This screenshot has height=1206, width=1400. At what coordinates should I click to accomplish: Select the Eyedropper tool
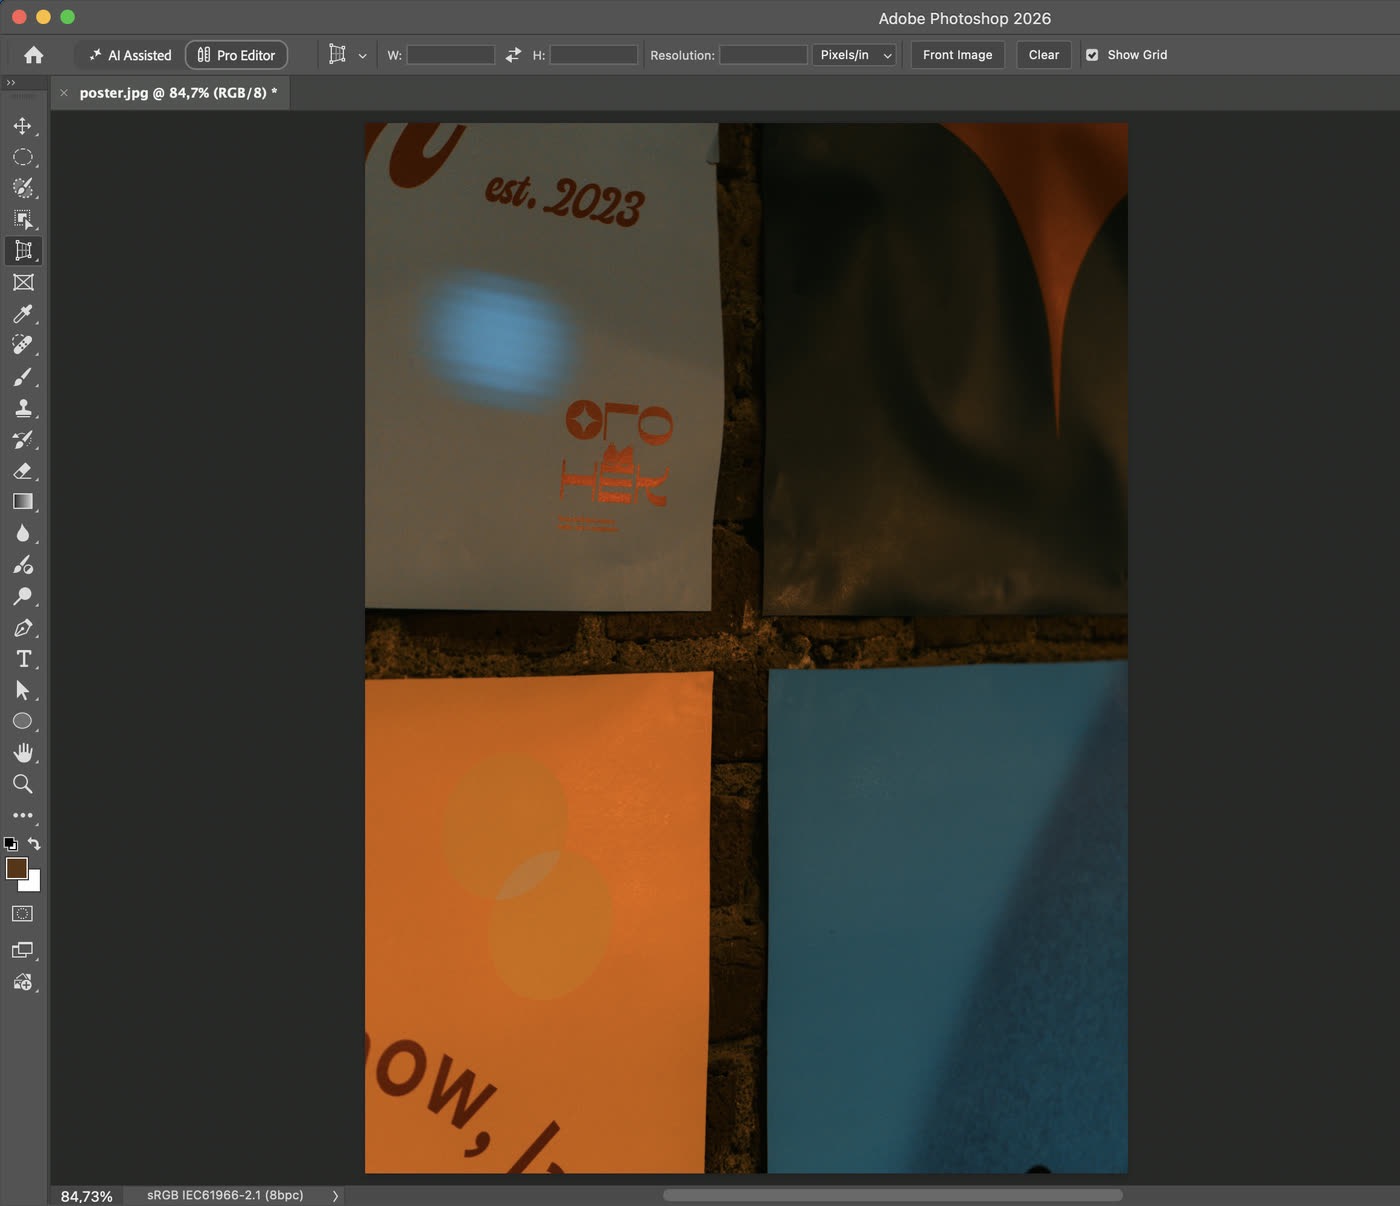[22, 314]
